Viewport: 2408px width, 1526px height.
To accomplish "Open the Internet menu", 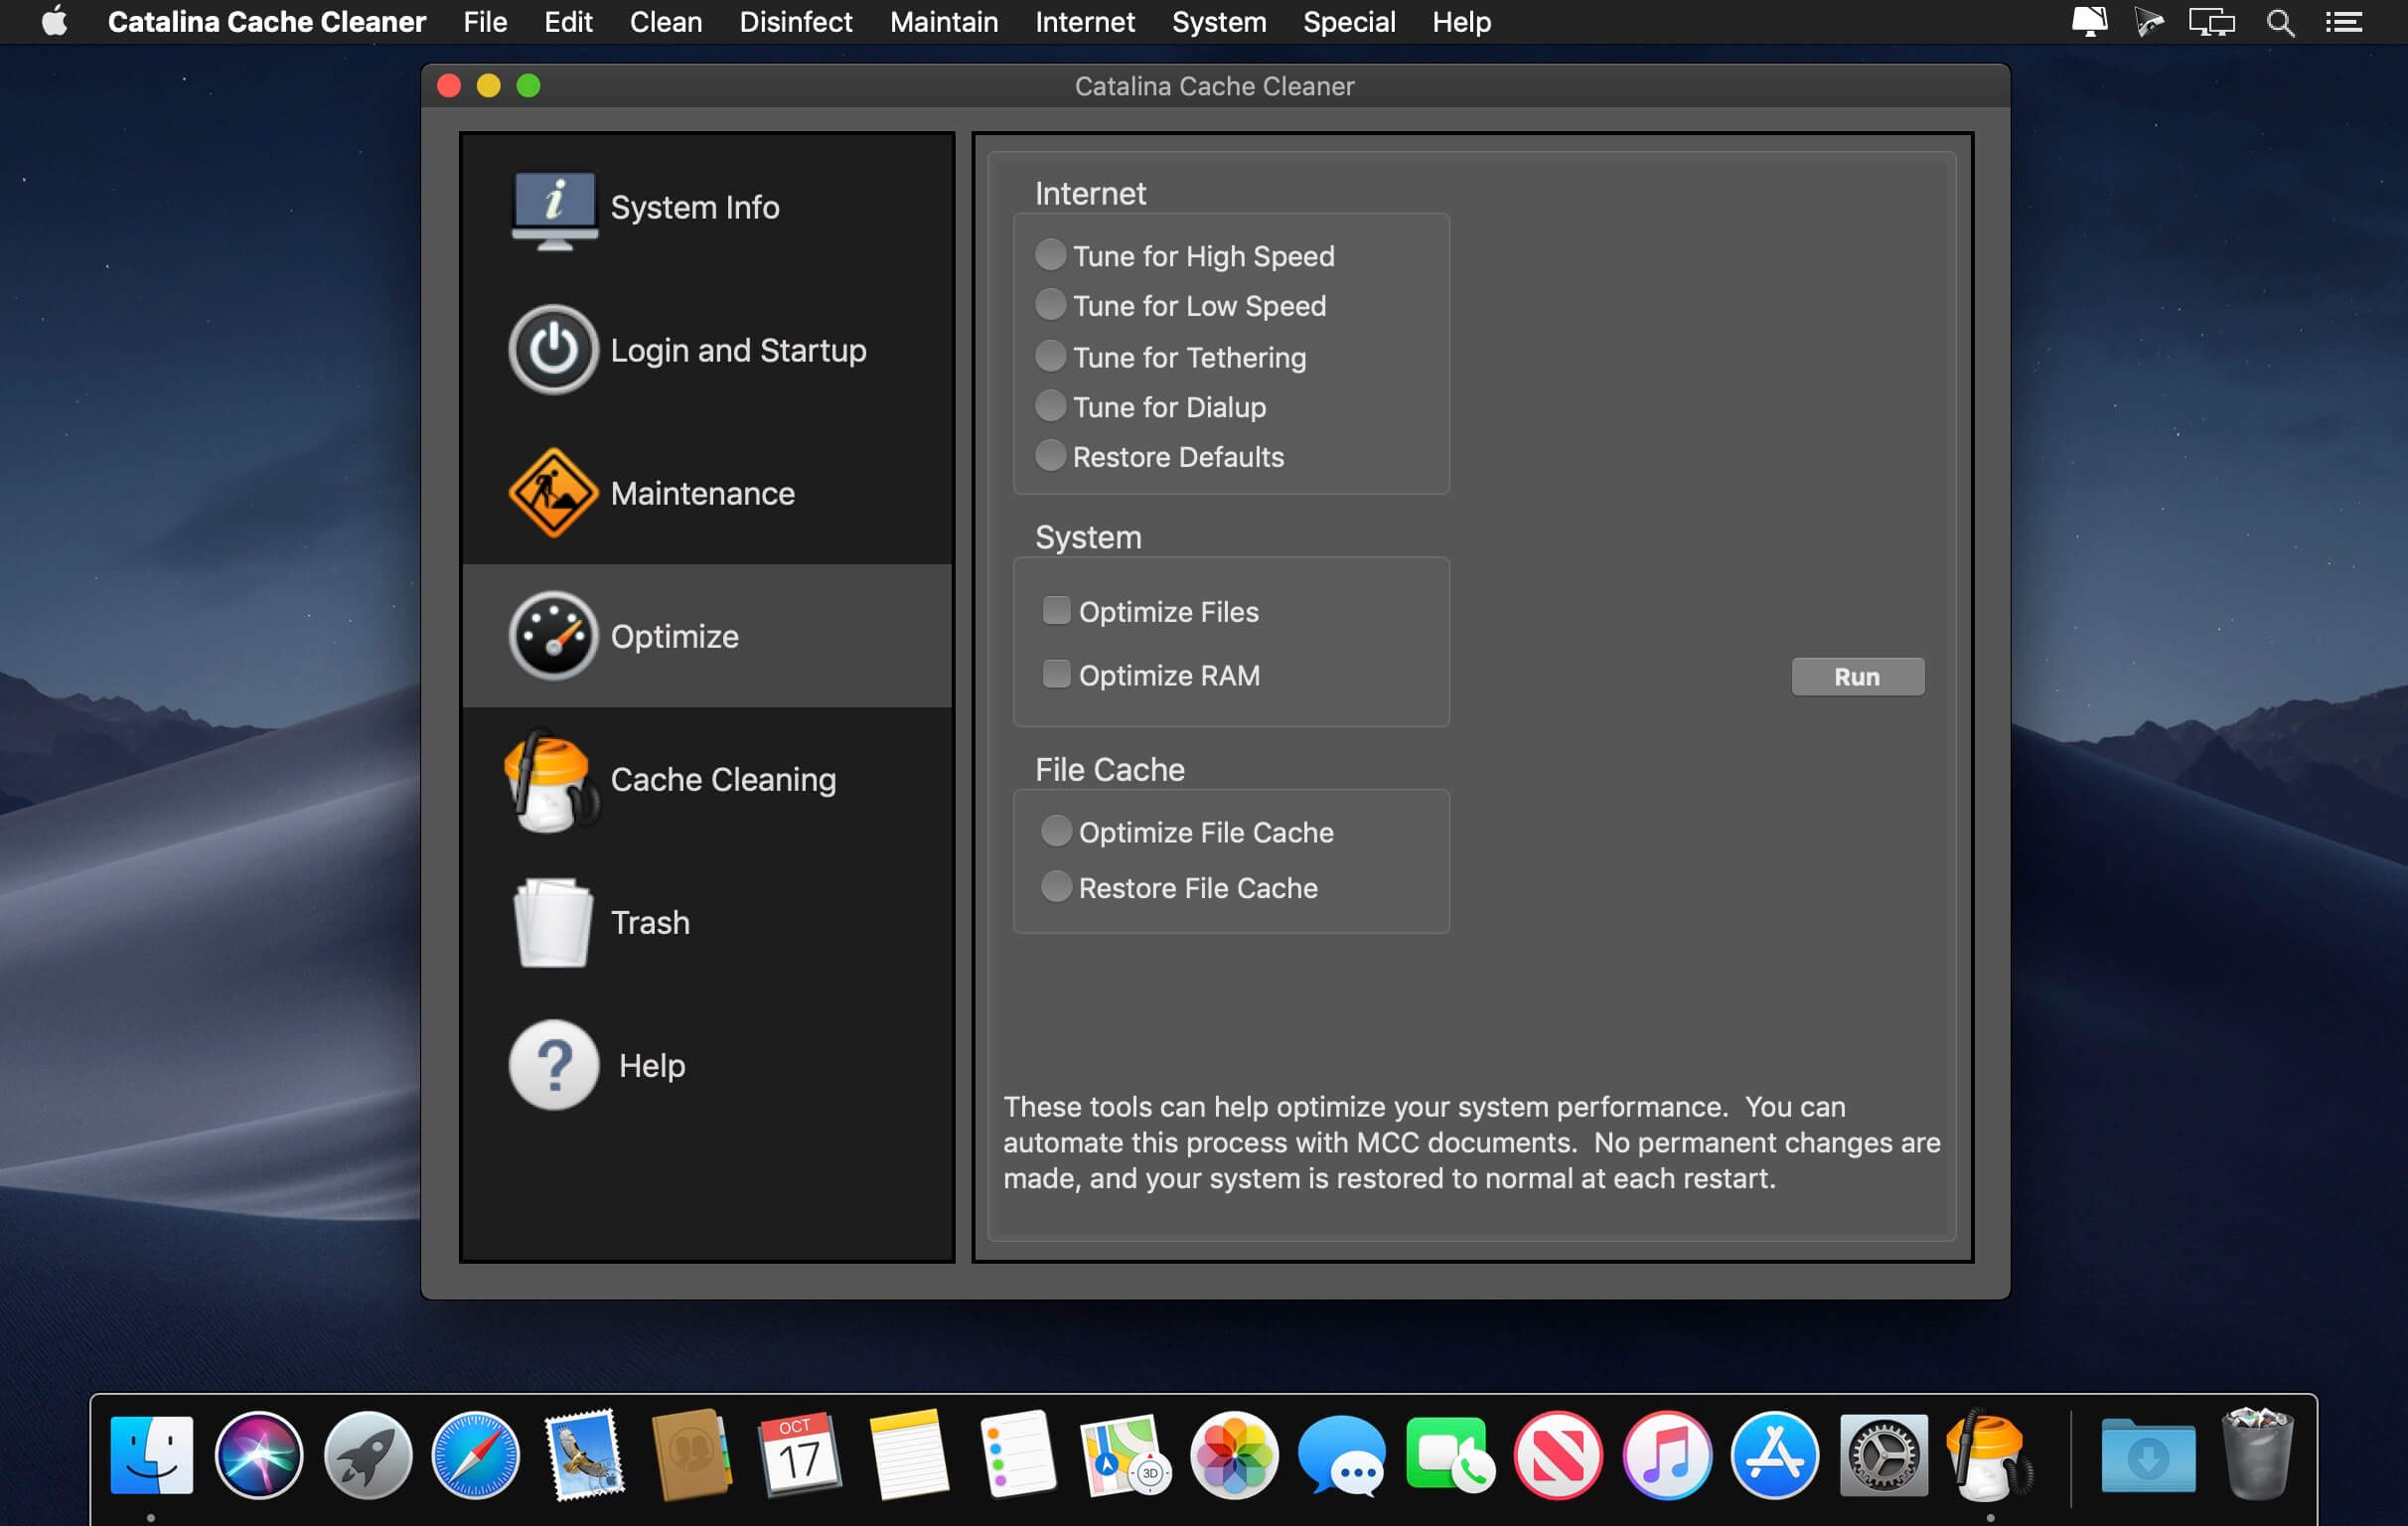I will click(1085, 22).
